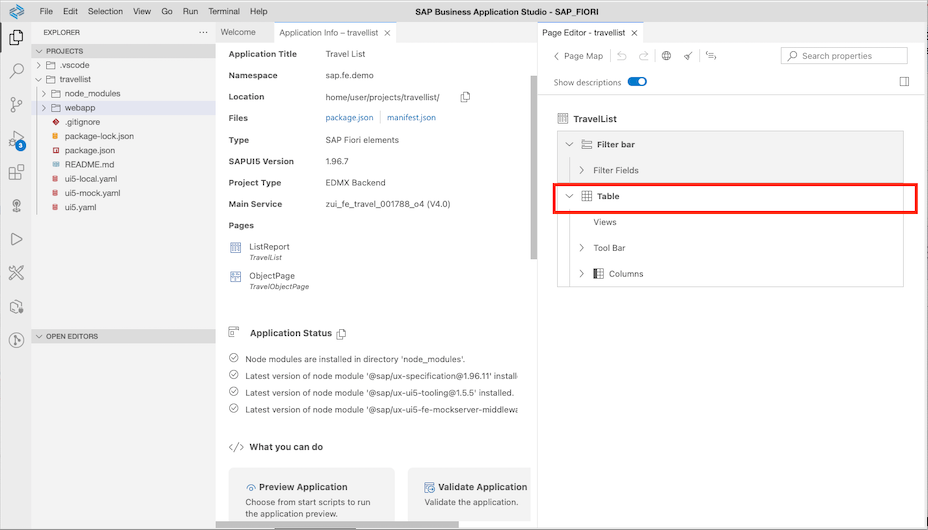Viewport: 928px width, 530px height.
Task: Click the Preview Application card
Action: pyautogui.click(x=311, y=497)
